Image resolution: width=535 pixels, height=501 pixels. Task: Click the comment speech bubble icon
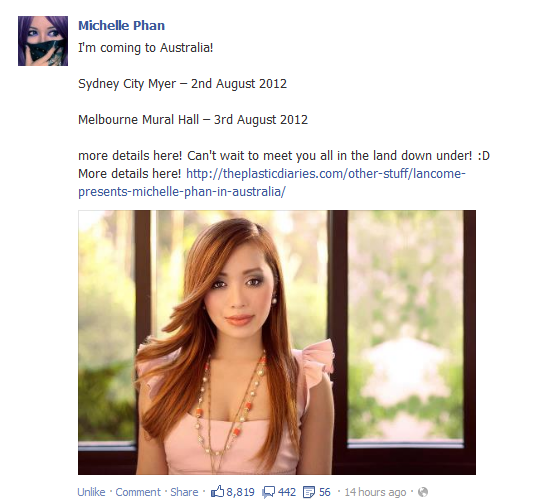click(268, 492)
